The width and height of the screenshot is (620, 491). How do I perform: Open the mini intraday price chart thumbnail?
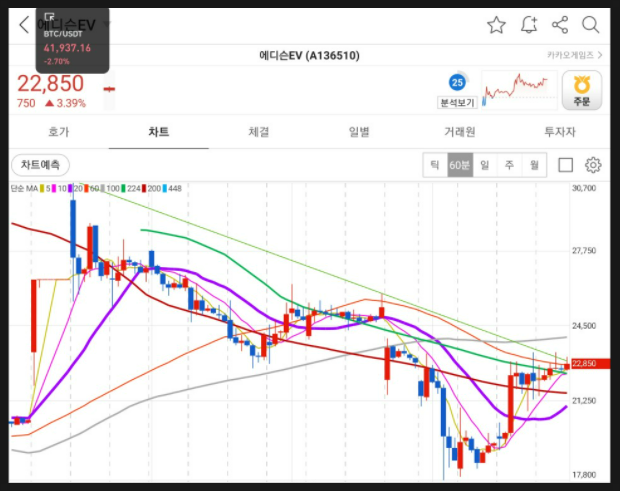pos(519,90)
